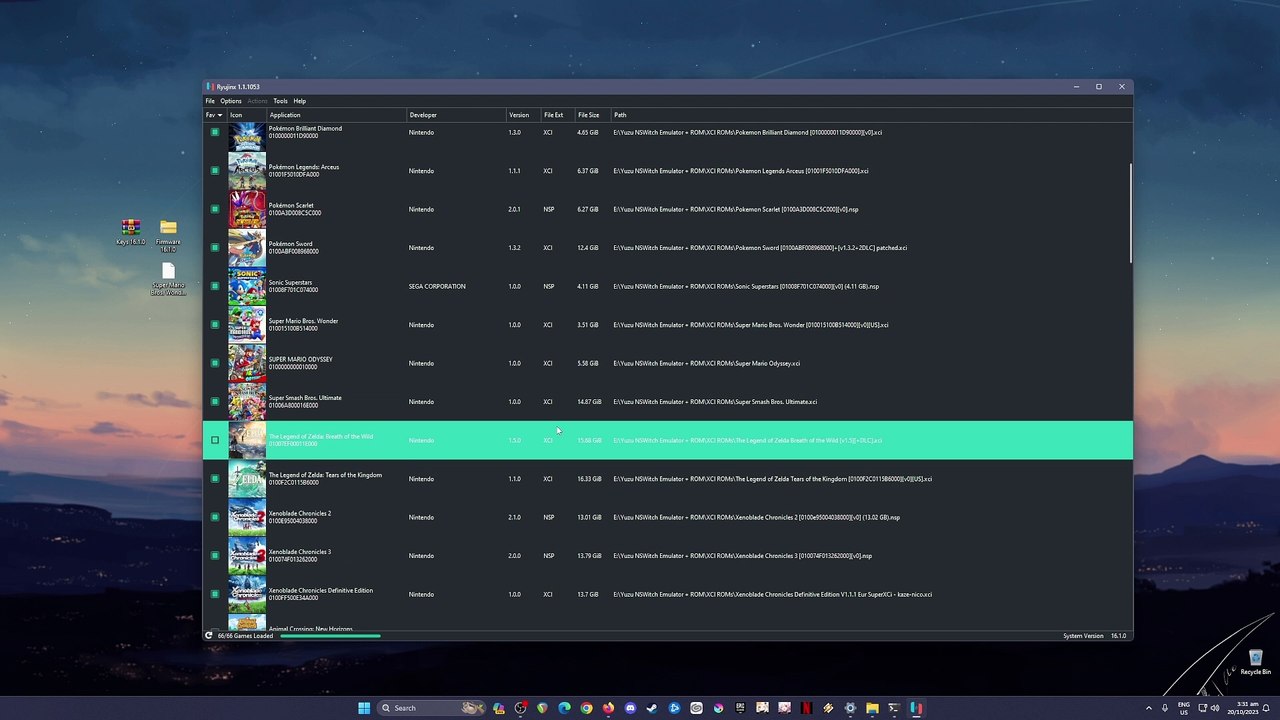The image size is (1280, 720).
Task: Select the Pokémon Scarlet cover icon
Action: 247,209
